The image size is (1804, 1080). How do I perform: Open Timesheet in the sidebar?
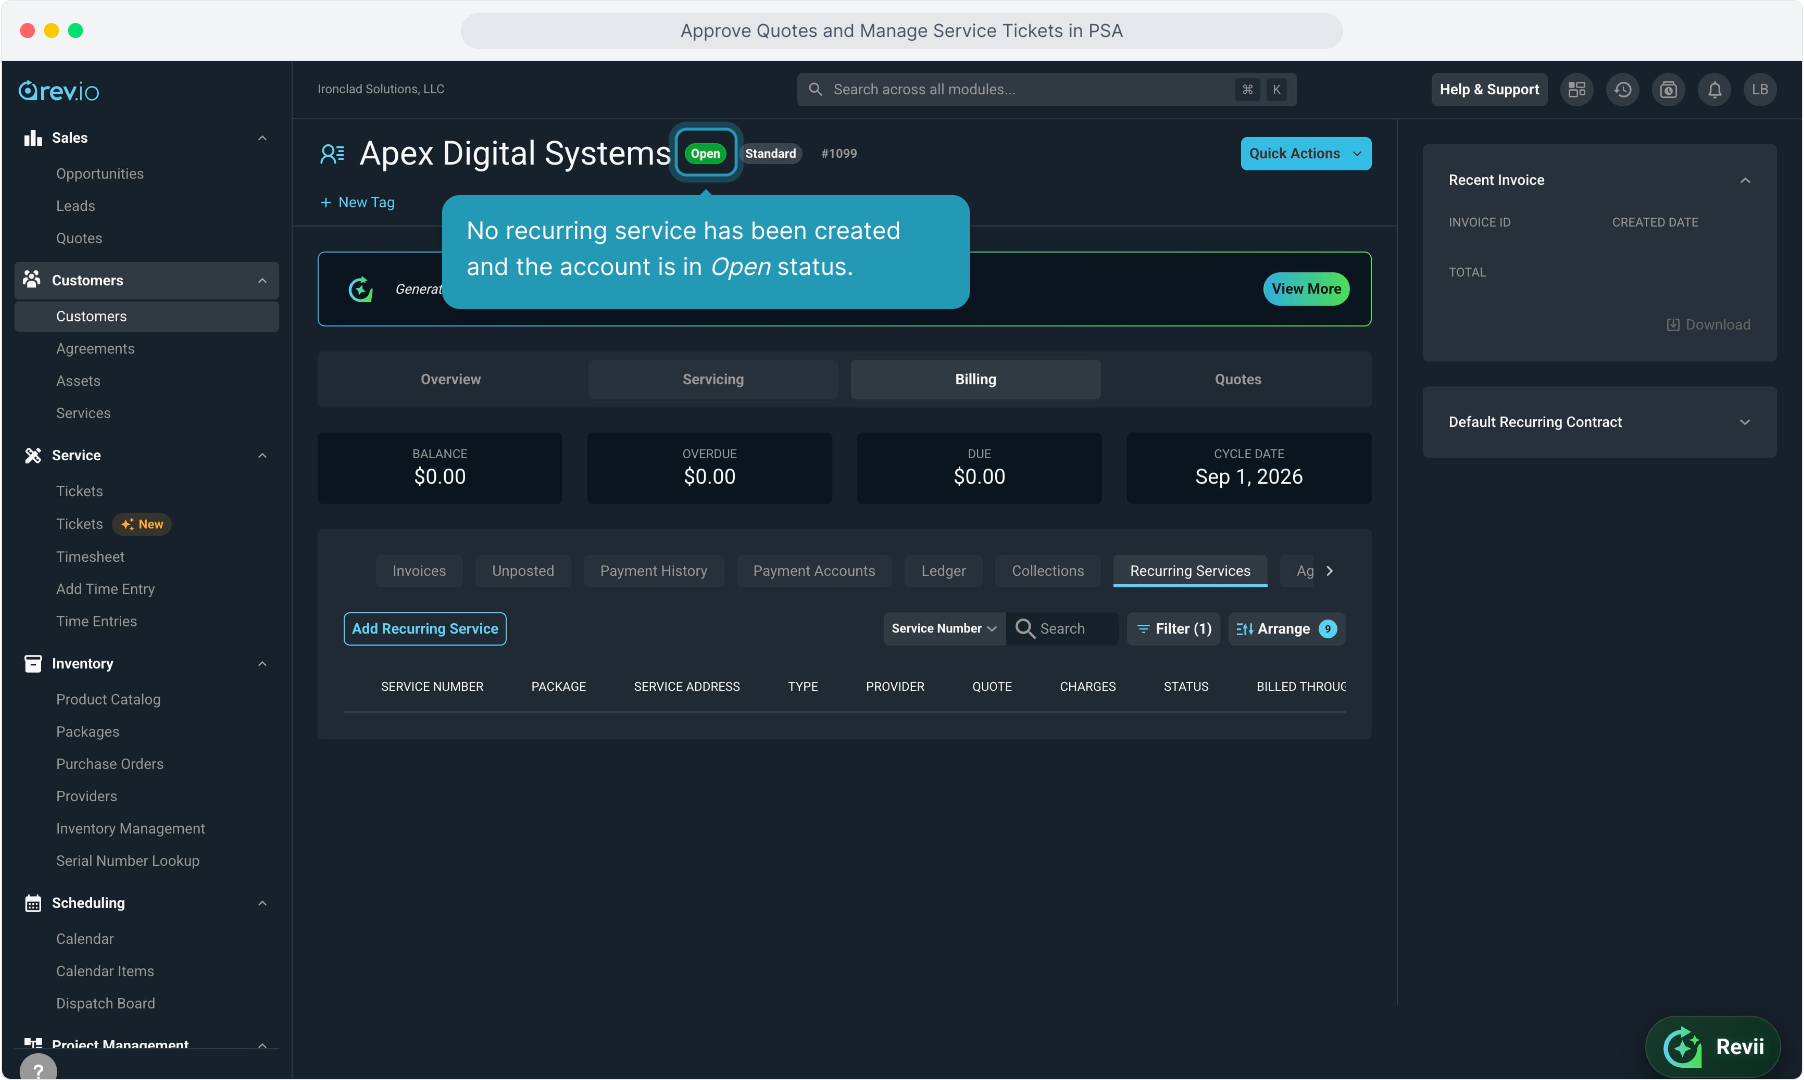point(90,557)
